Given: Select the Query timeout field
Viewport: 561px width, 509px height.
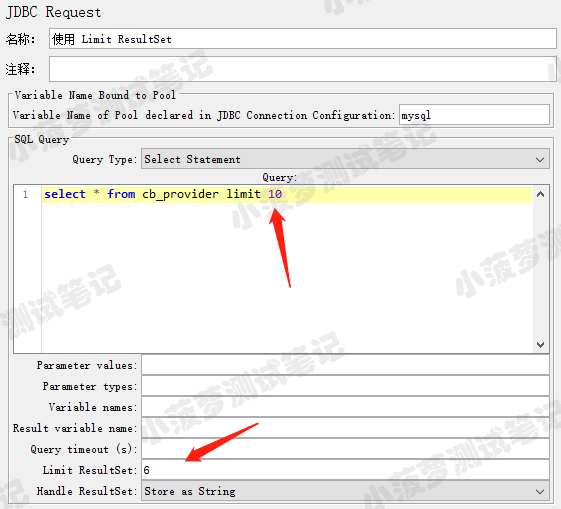Looking at the screenshot, I should pos(345,449).
